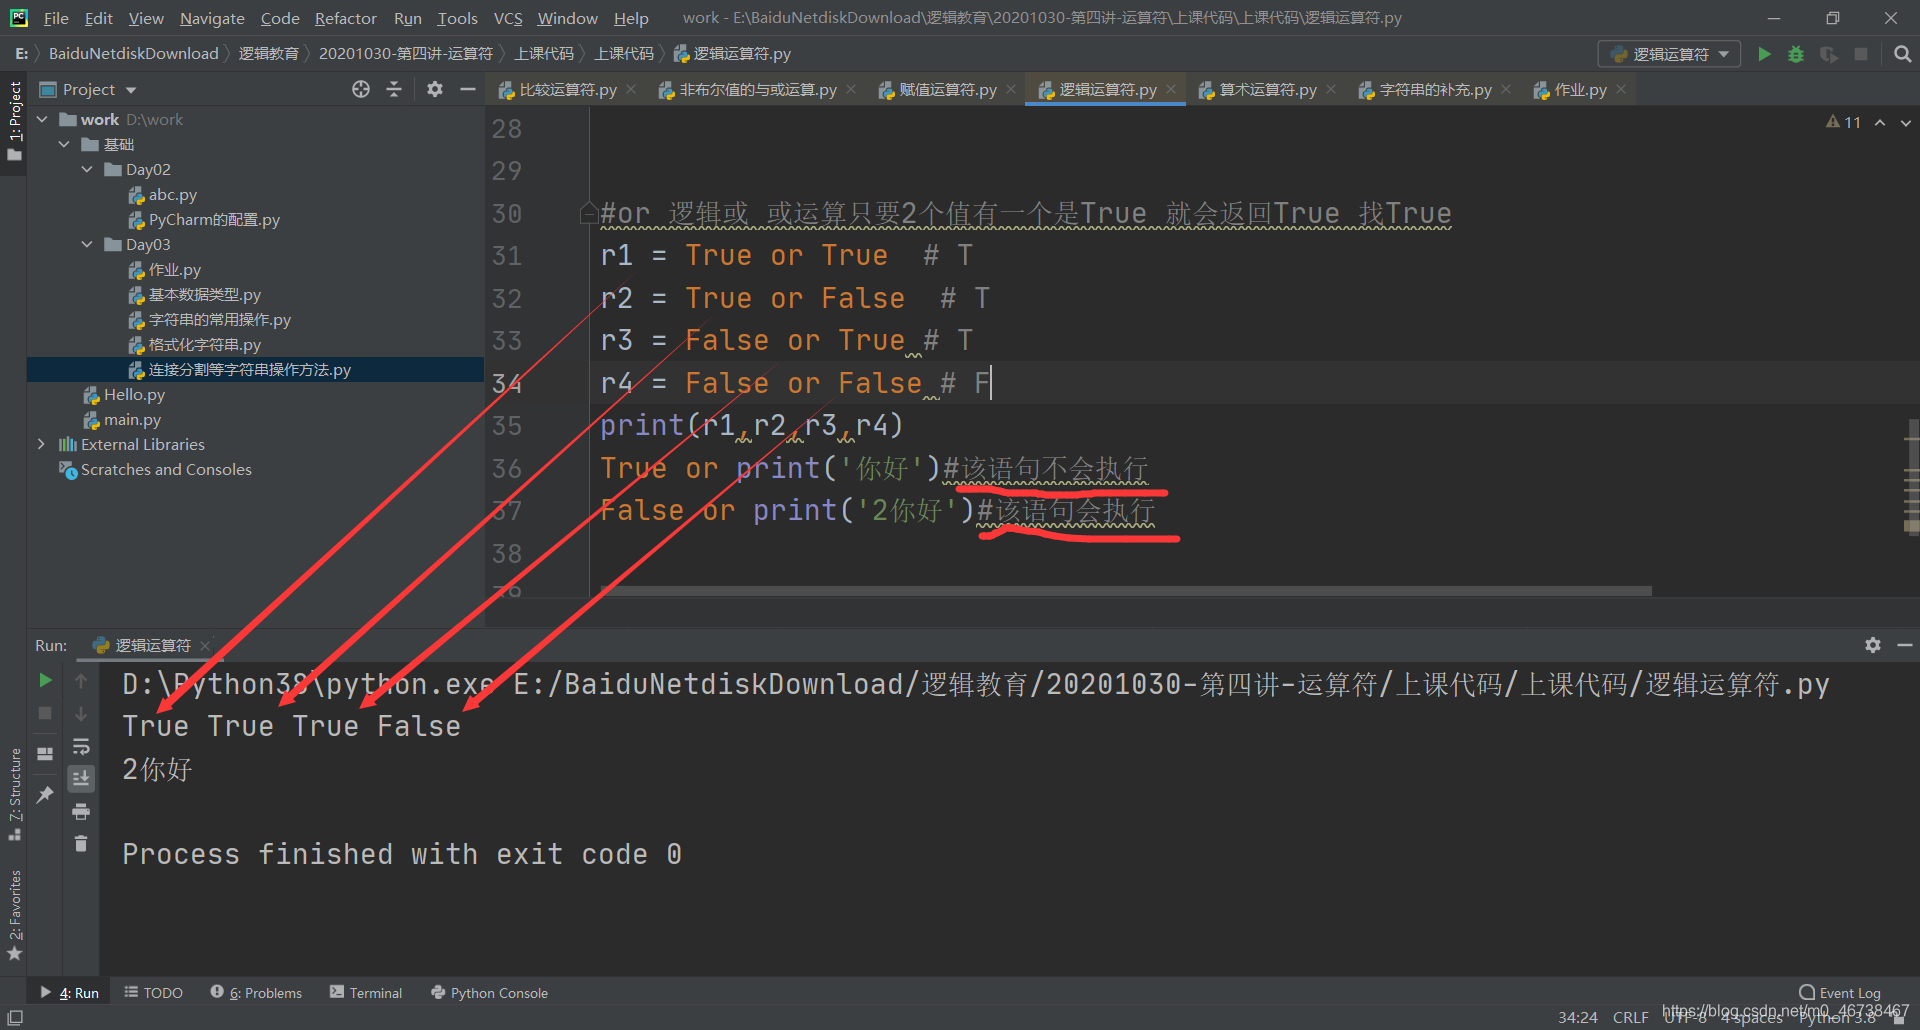The image size is (1920, 1030).
Task: Place cursor on line 35 print statement
Action: tap(751, 426)
